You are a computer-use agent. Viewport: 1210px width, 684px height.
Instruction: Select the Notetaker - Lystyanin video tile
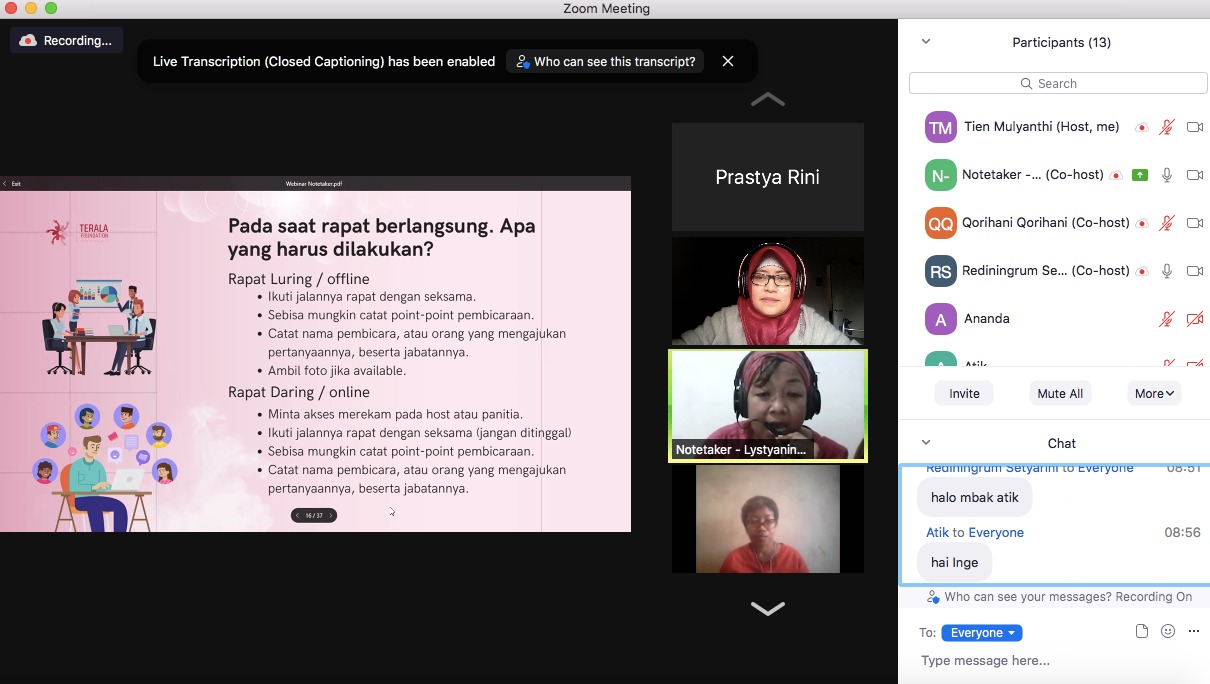click(768, 405)
